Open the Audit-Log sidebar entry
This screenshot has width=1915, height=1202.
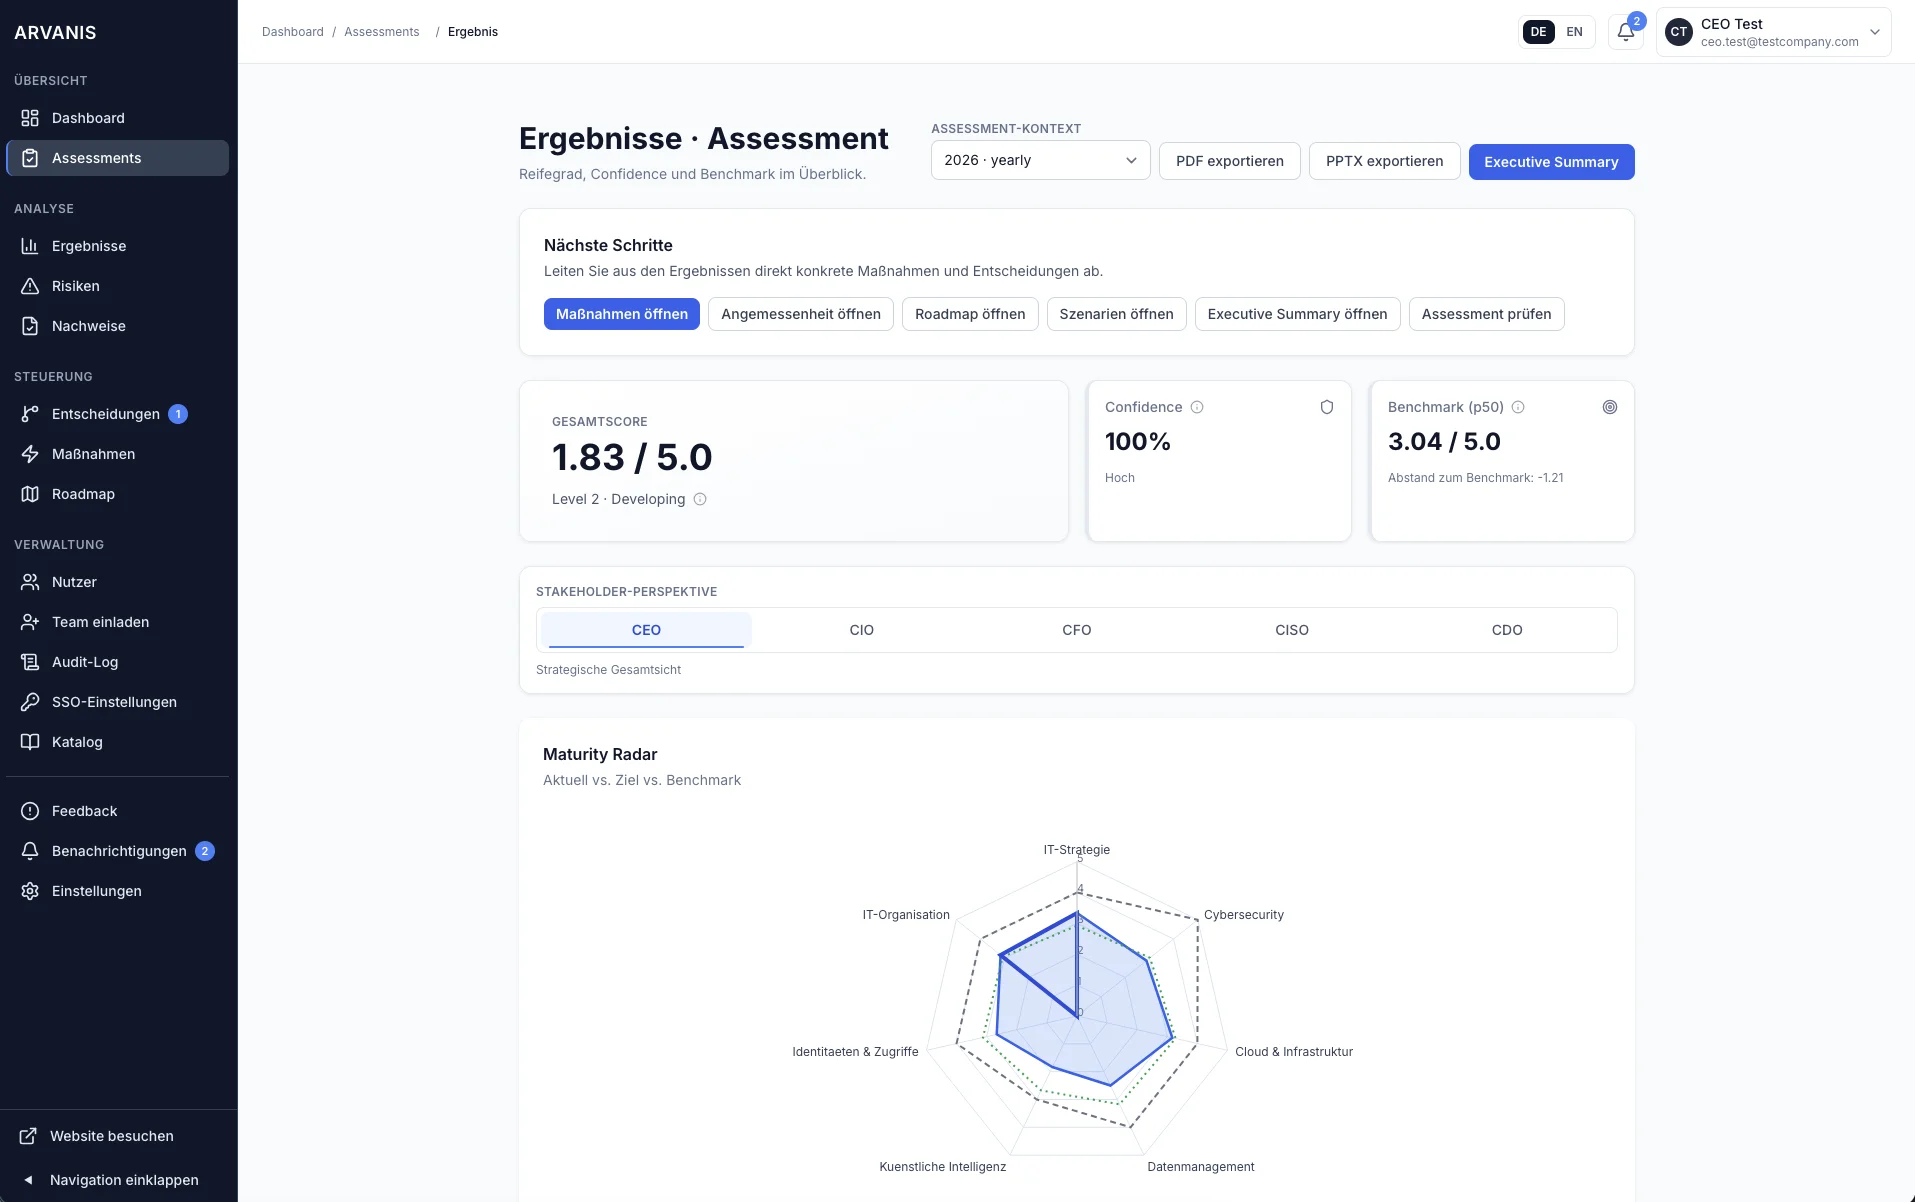[x=84, y=662]
